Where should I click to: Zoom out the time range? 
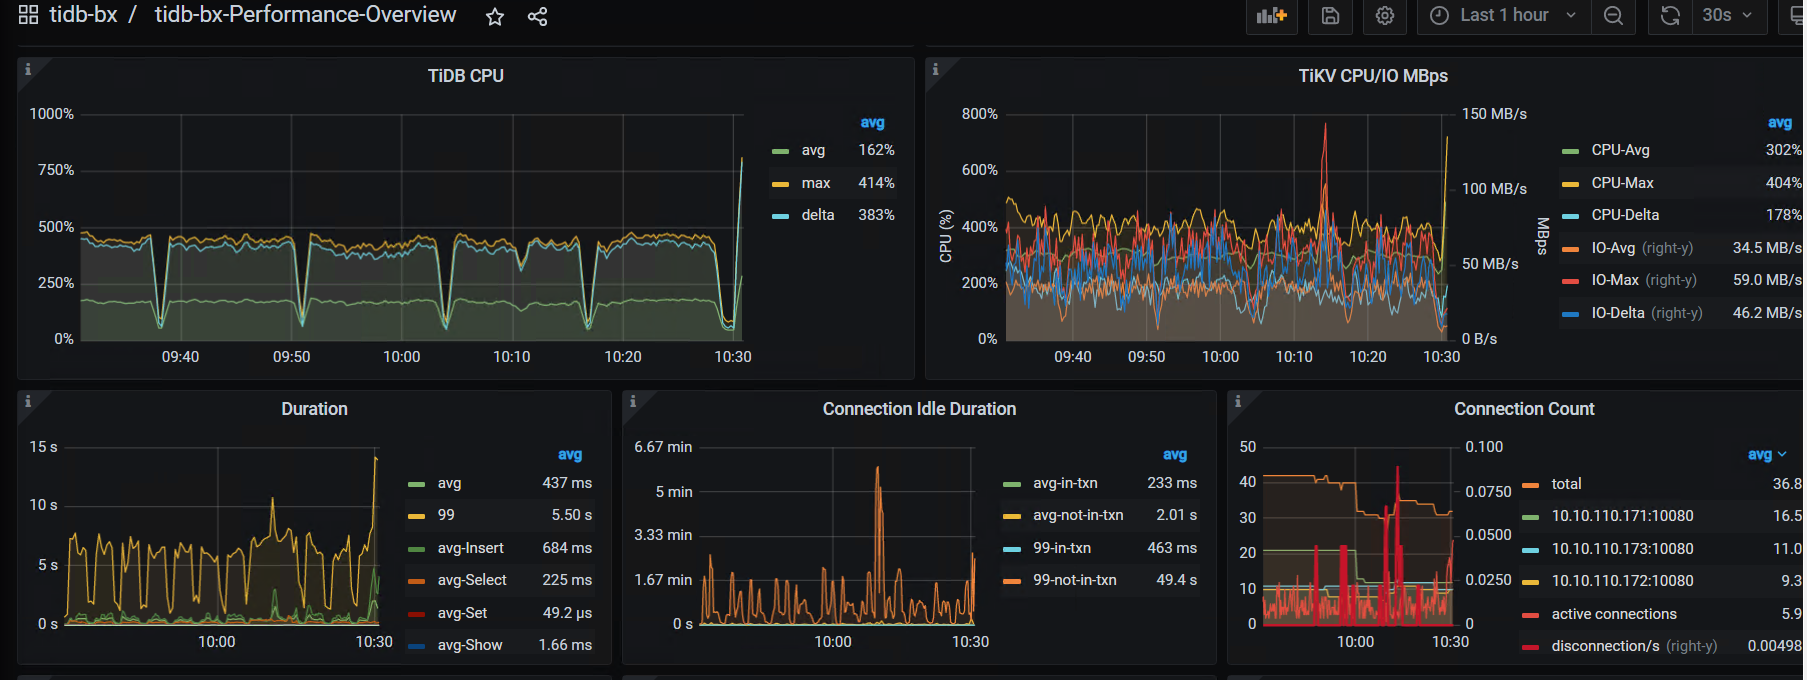point(1613,16)
